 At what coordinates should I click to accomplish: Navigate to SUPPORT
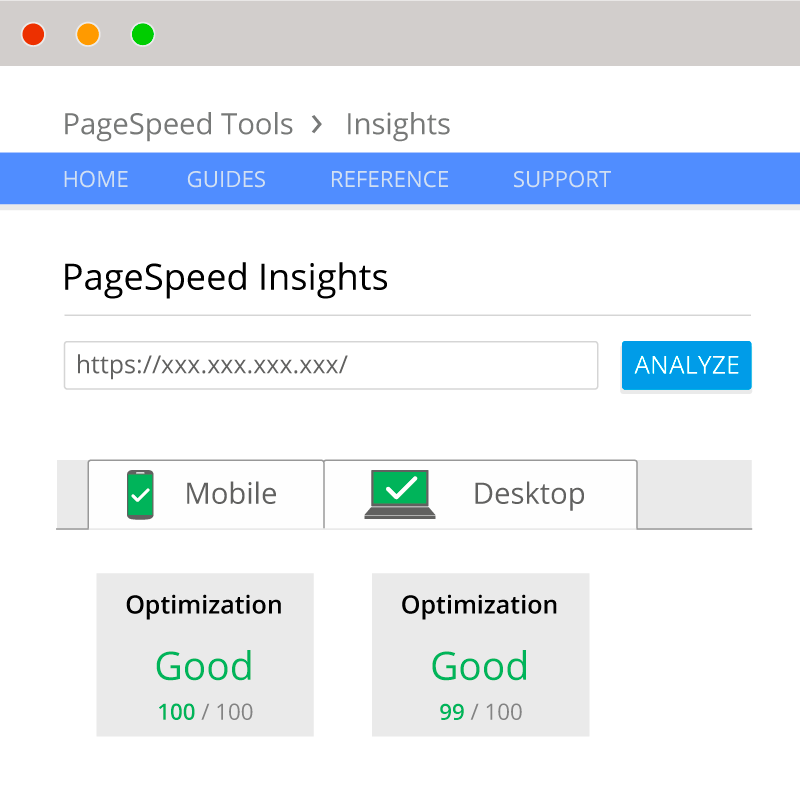562,179
